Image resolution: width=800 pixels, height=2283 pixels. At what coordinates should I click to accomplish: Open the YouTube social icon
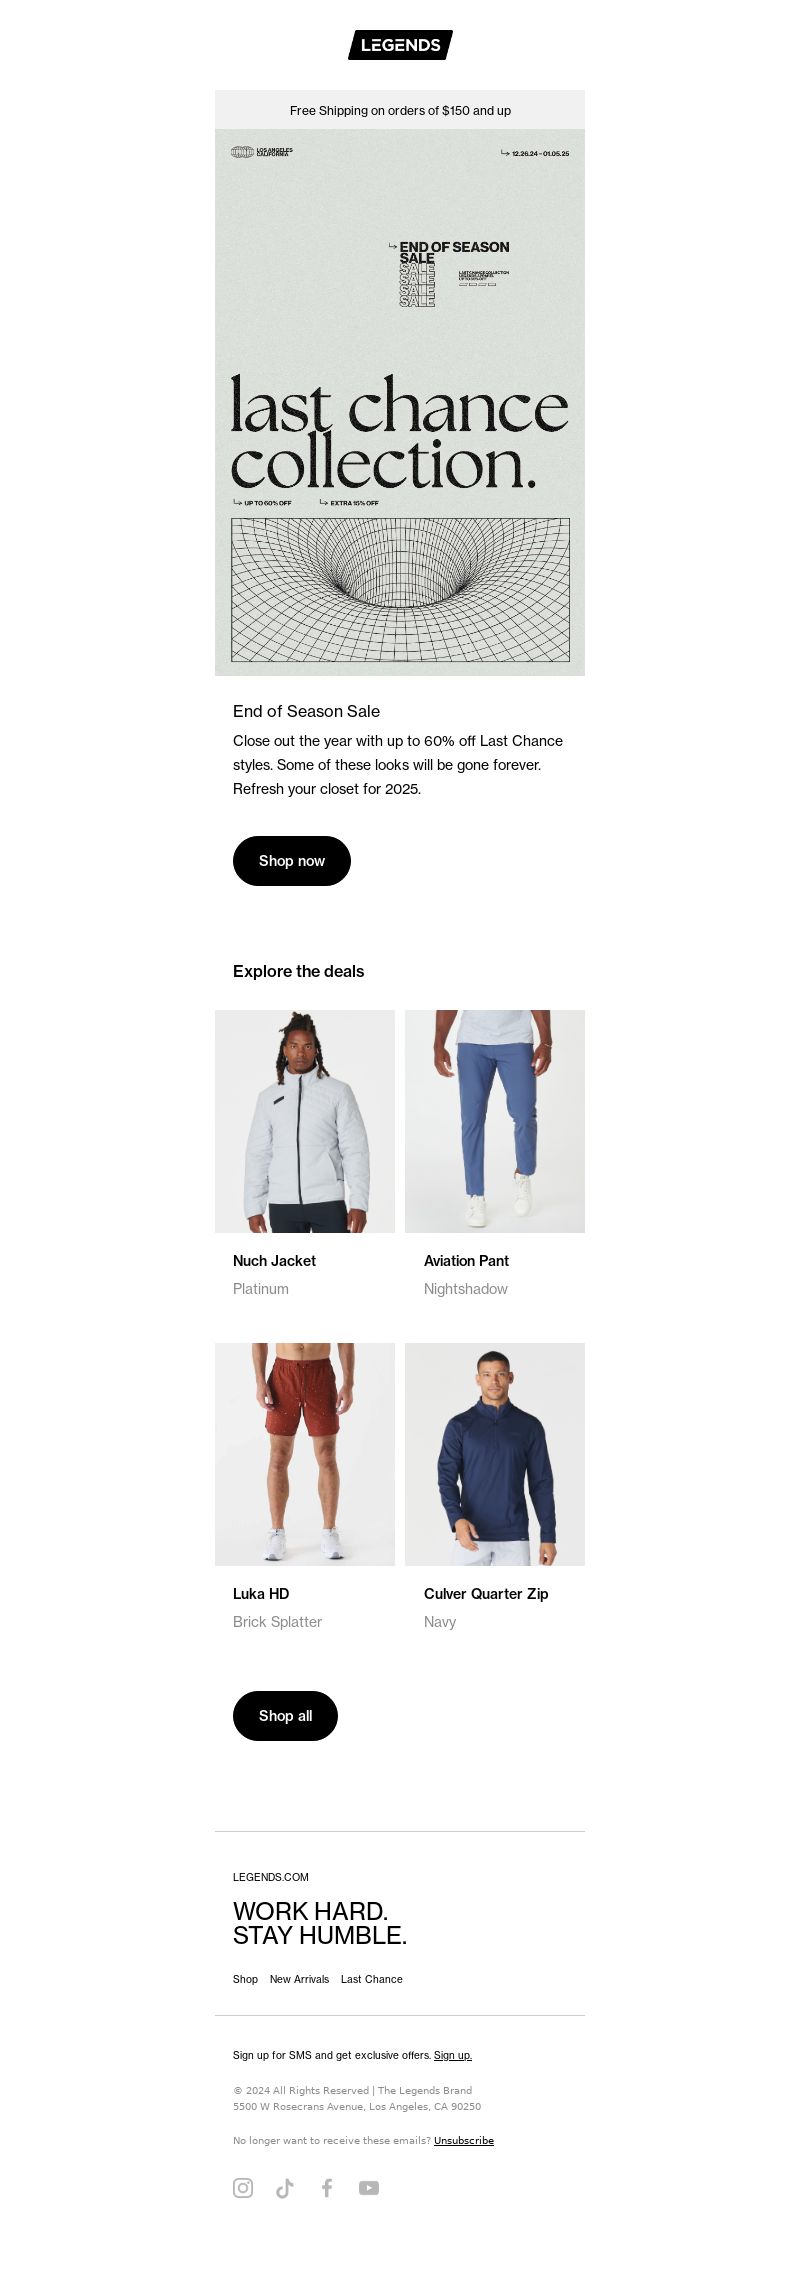(x=369, y=2187)
